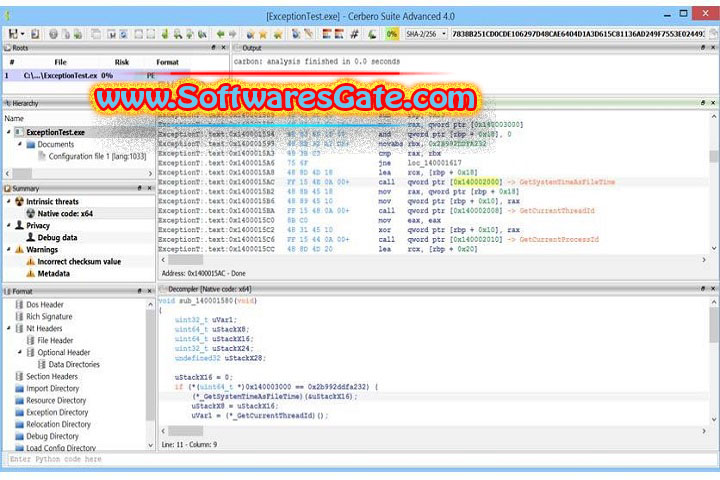Close the Format panel

coord(150,291)
